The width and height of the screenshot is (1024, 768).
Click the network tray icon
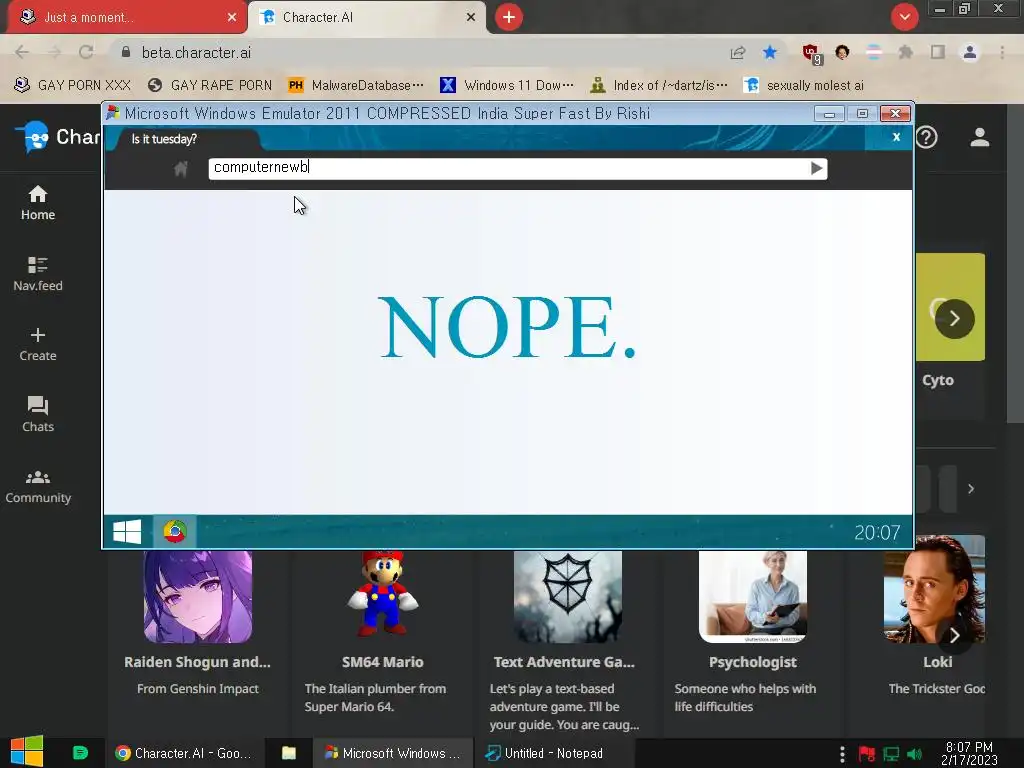(x=891, y=754)
